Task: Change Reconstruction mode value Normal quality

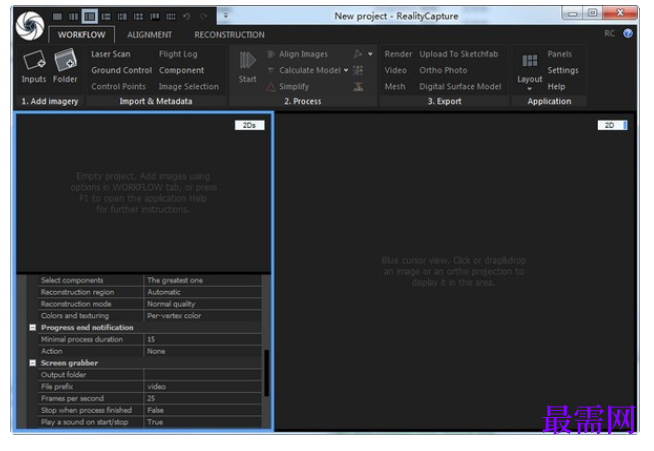Action: [203, 304]
